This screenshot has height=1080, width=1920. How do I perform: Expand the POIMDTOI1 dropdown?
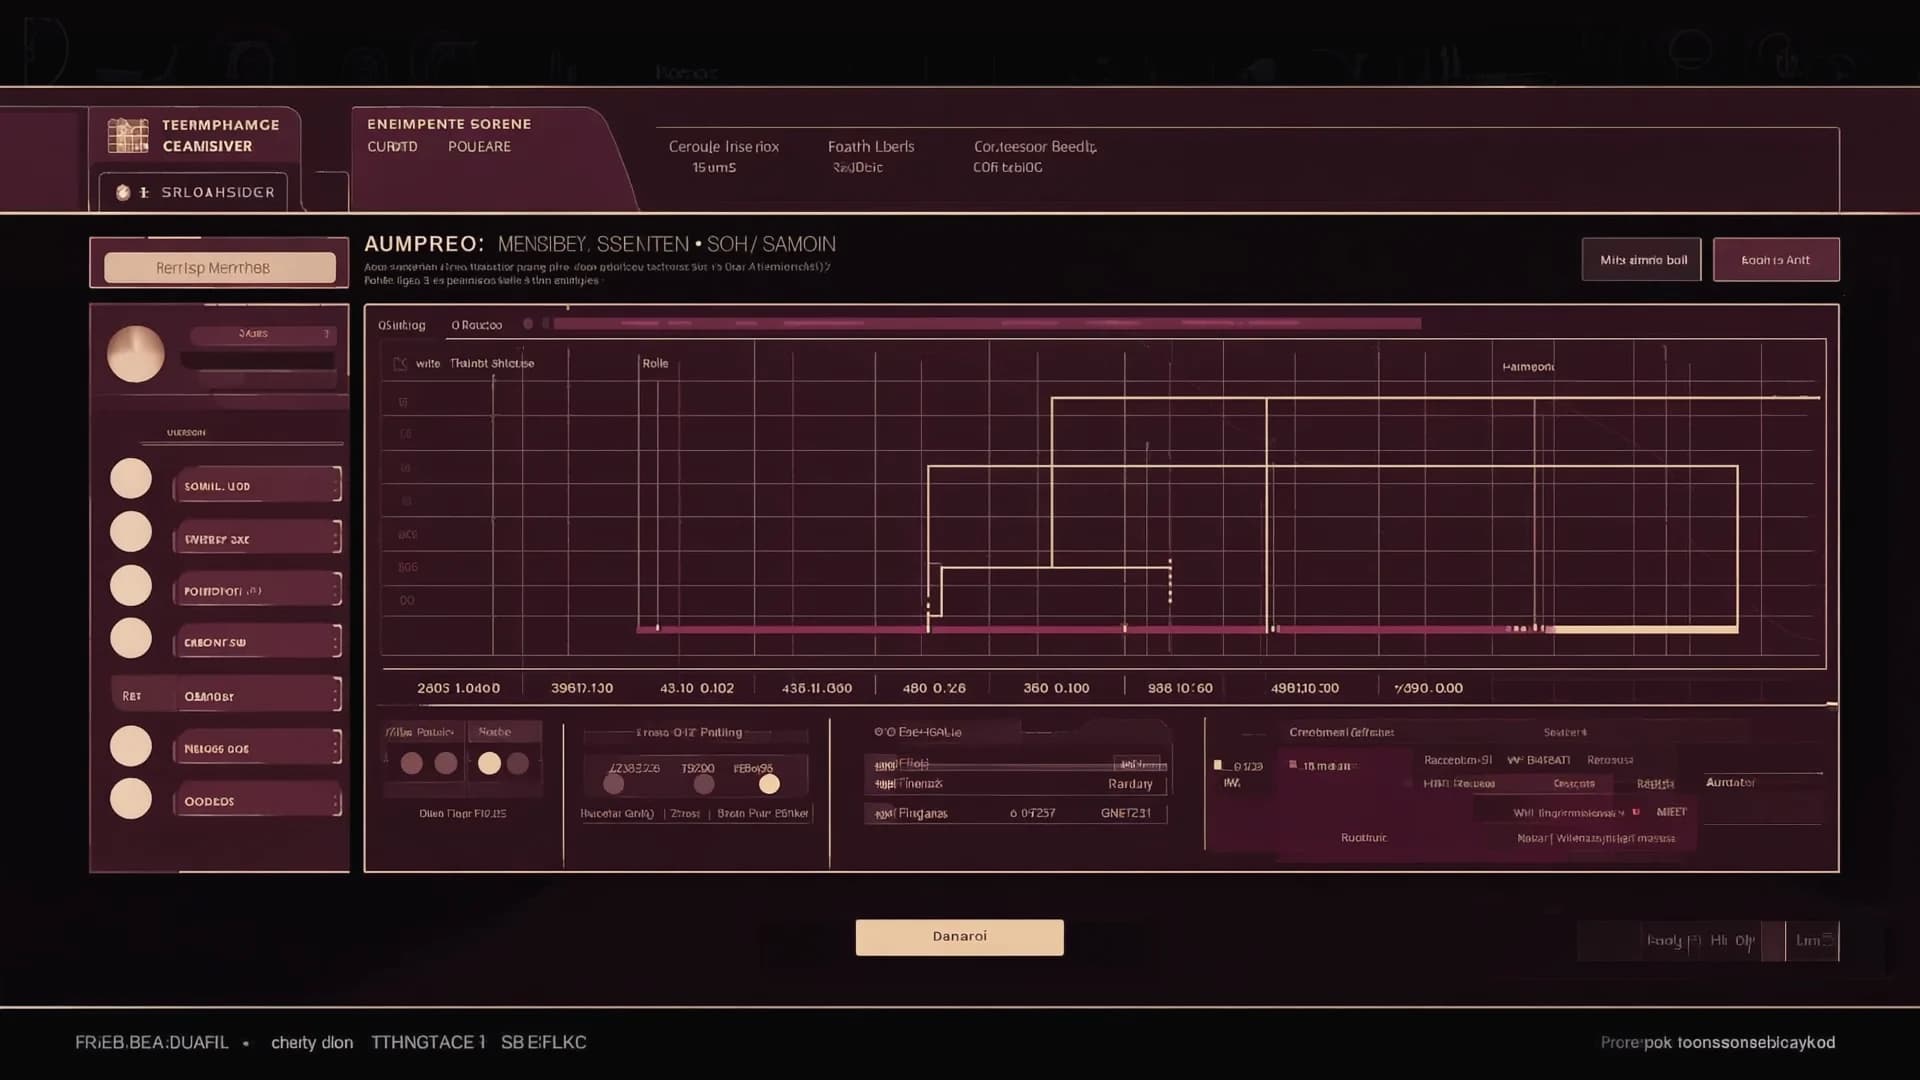(x=258, y=590)
